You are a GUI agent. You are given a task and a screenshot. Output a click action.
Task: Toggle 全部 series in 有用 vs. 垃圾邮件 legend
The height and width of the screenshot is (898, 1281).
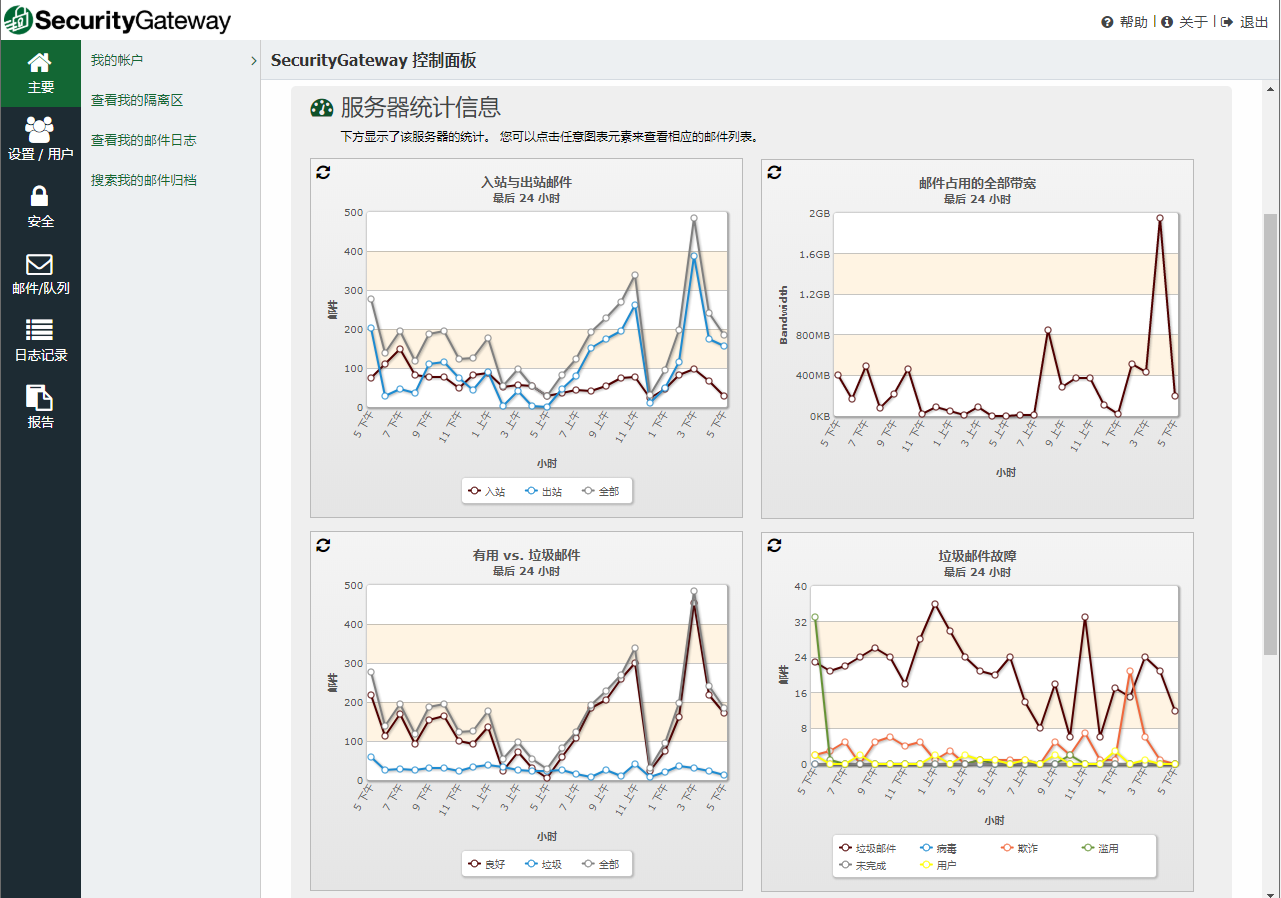coord(600,864)
